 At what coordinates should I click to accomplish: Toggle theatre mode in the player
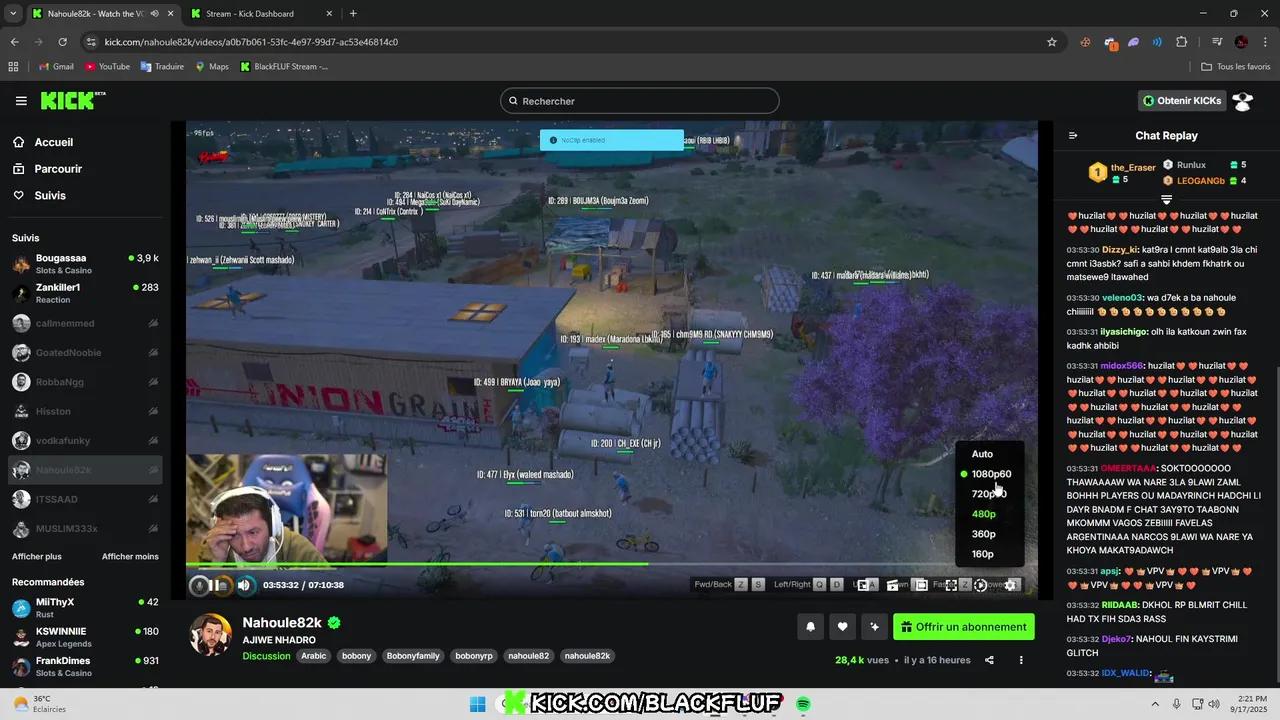[x=921, y=585]
